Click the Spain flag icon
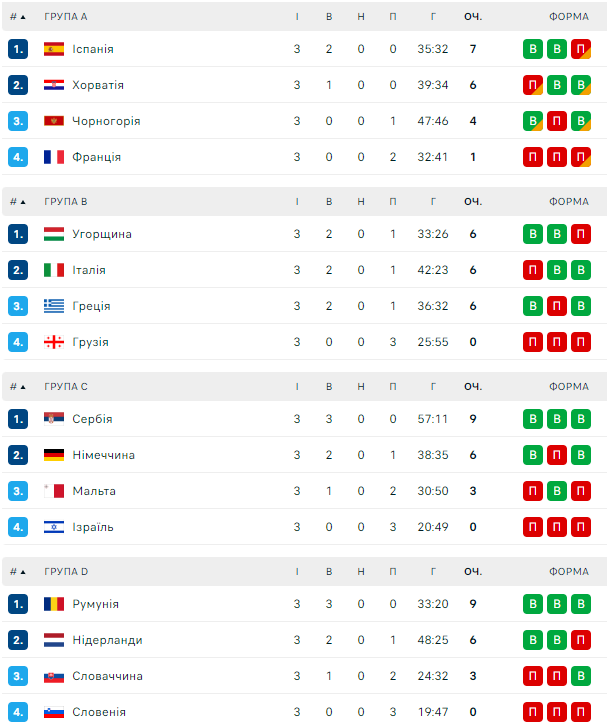This screenshot has width=607, height=728. 54,49
